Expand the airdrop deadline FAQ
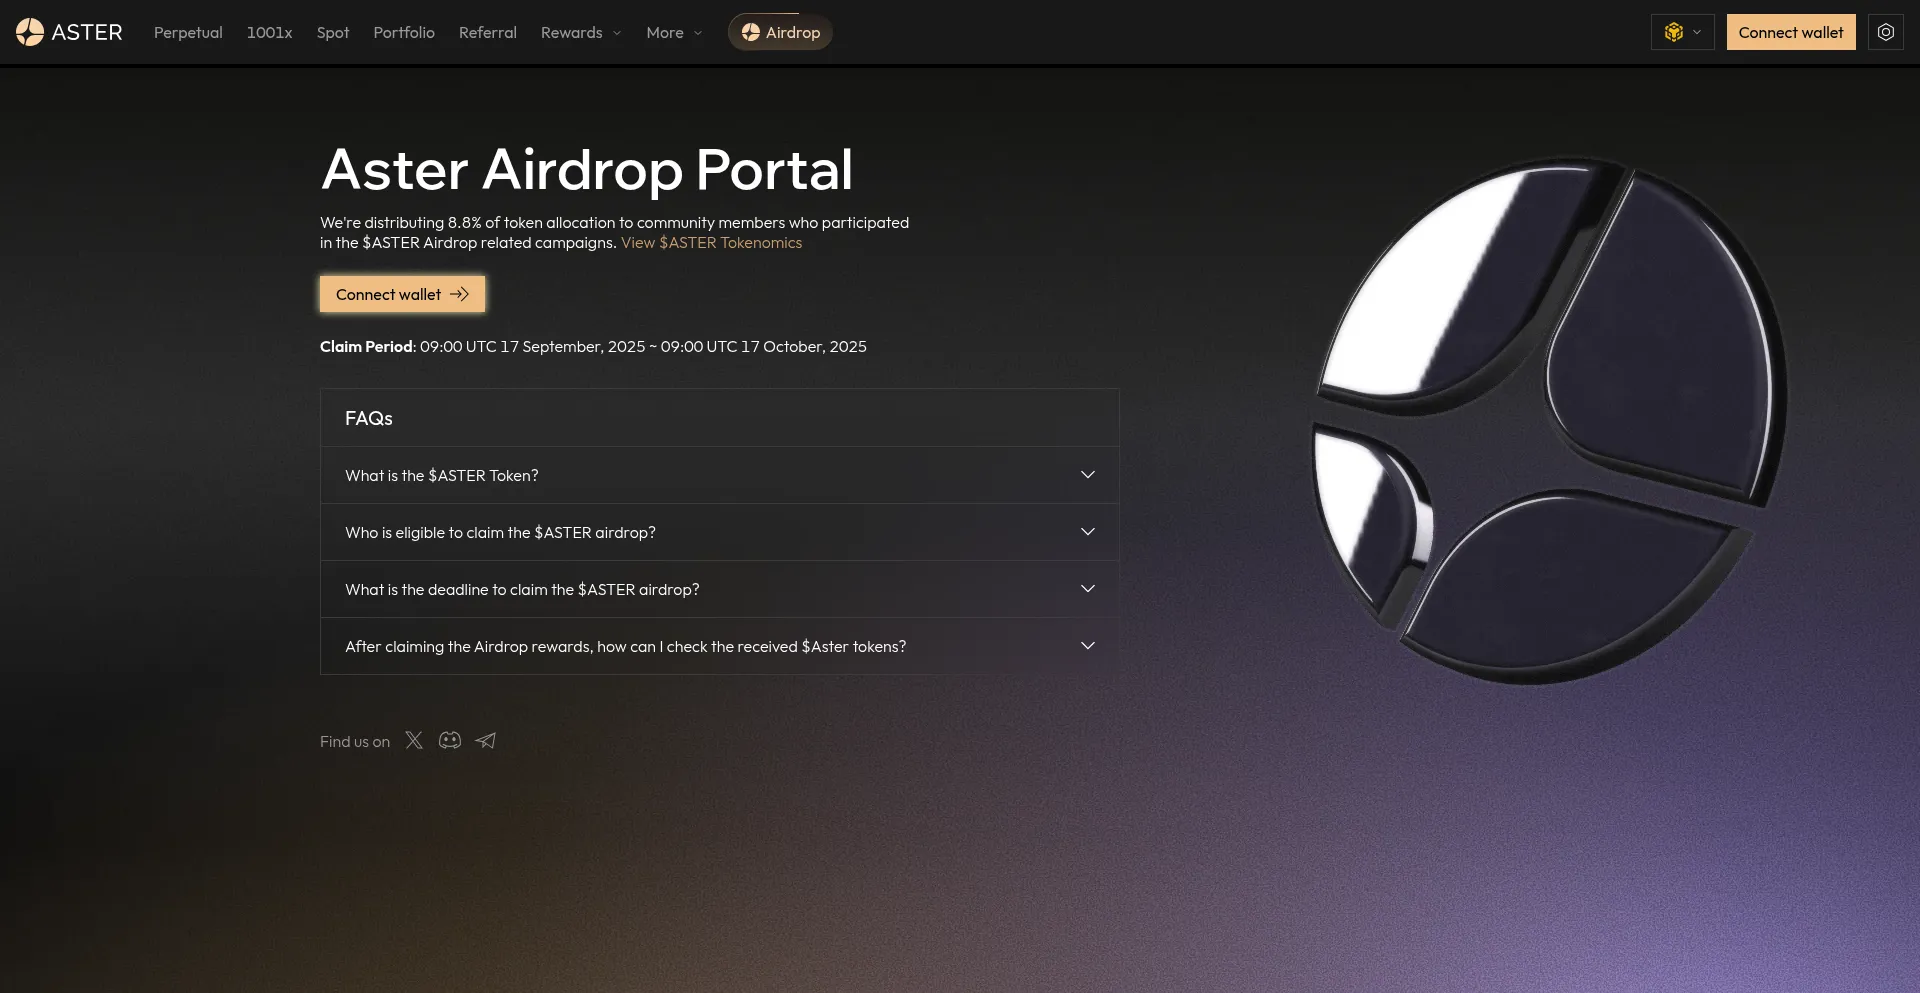Screen dimensions: 1920x993 point(719,589)
